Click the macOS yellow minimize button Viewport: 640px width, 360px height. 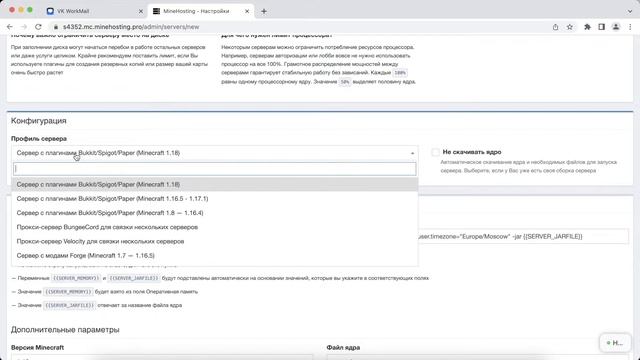pos(21,10)
